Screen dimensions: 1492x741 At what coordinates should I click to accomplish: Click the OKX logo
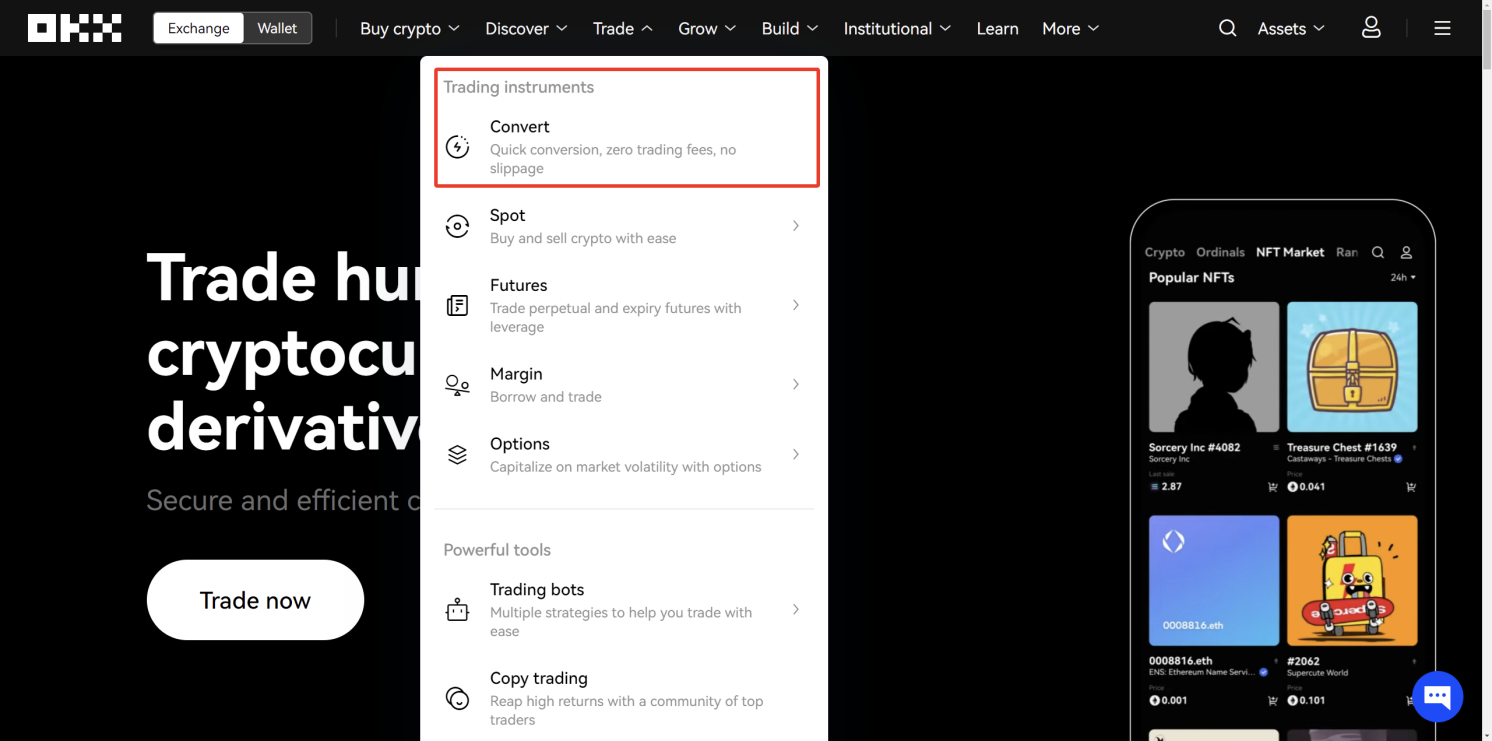point(75,28)
